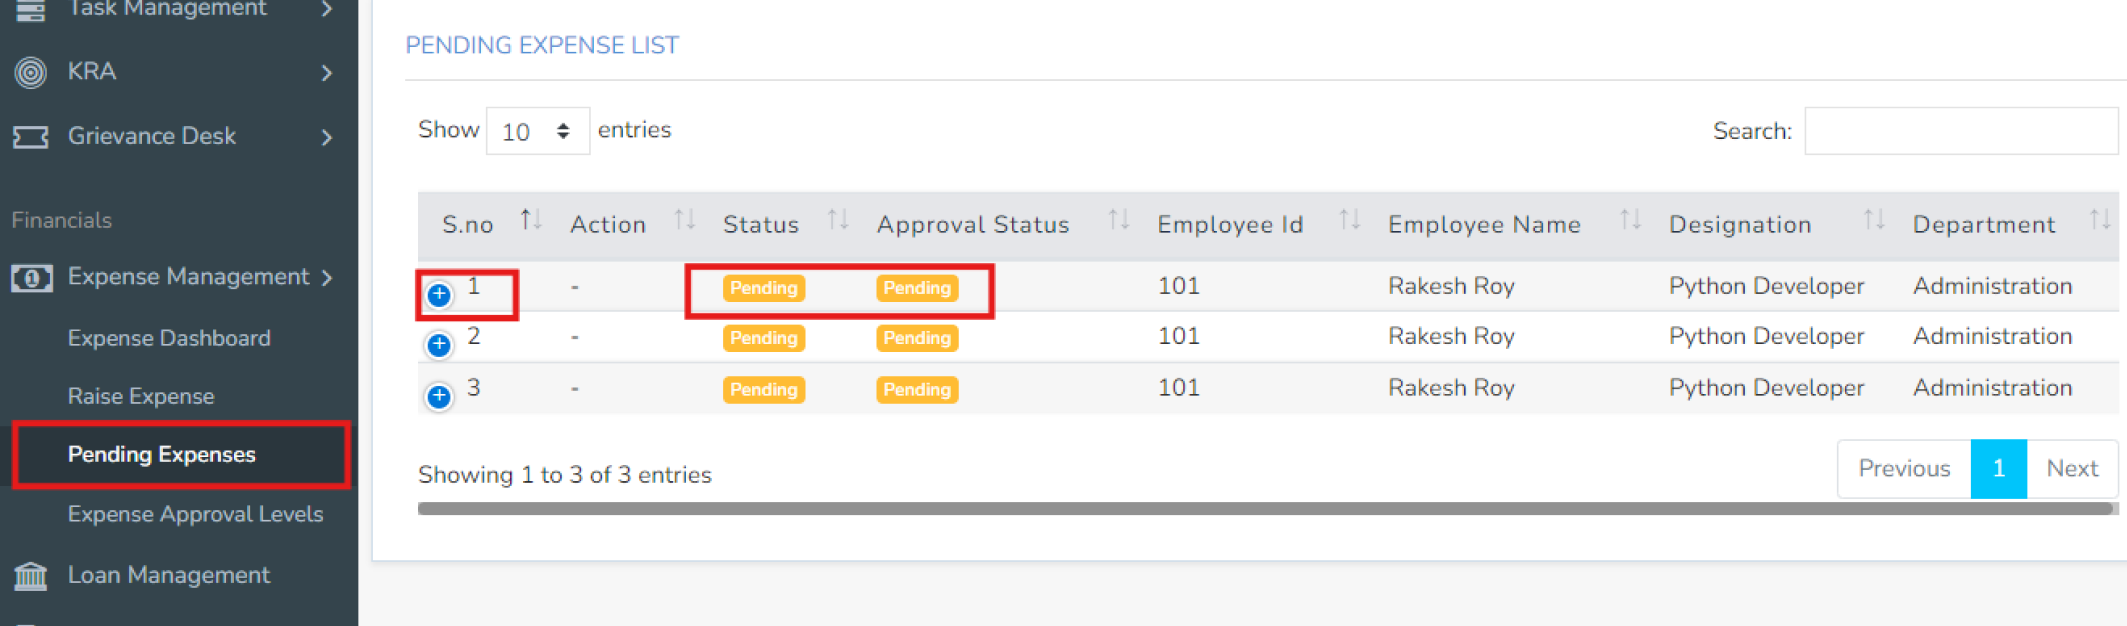Click Administration in row 1
Viewport: 2127px width, 626px height.
point(1992,286)
